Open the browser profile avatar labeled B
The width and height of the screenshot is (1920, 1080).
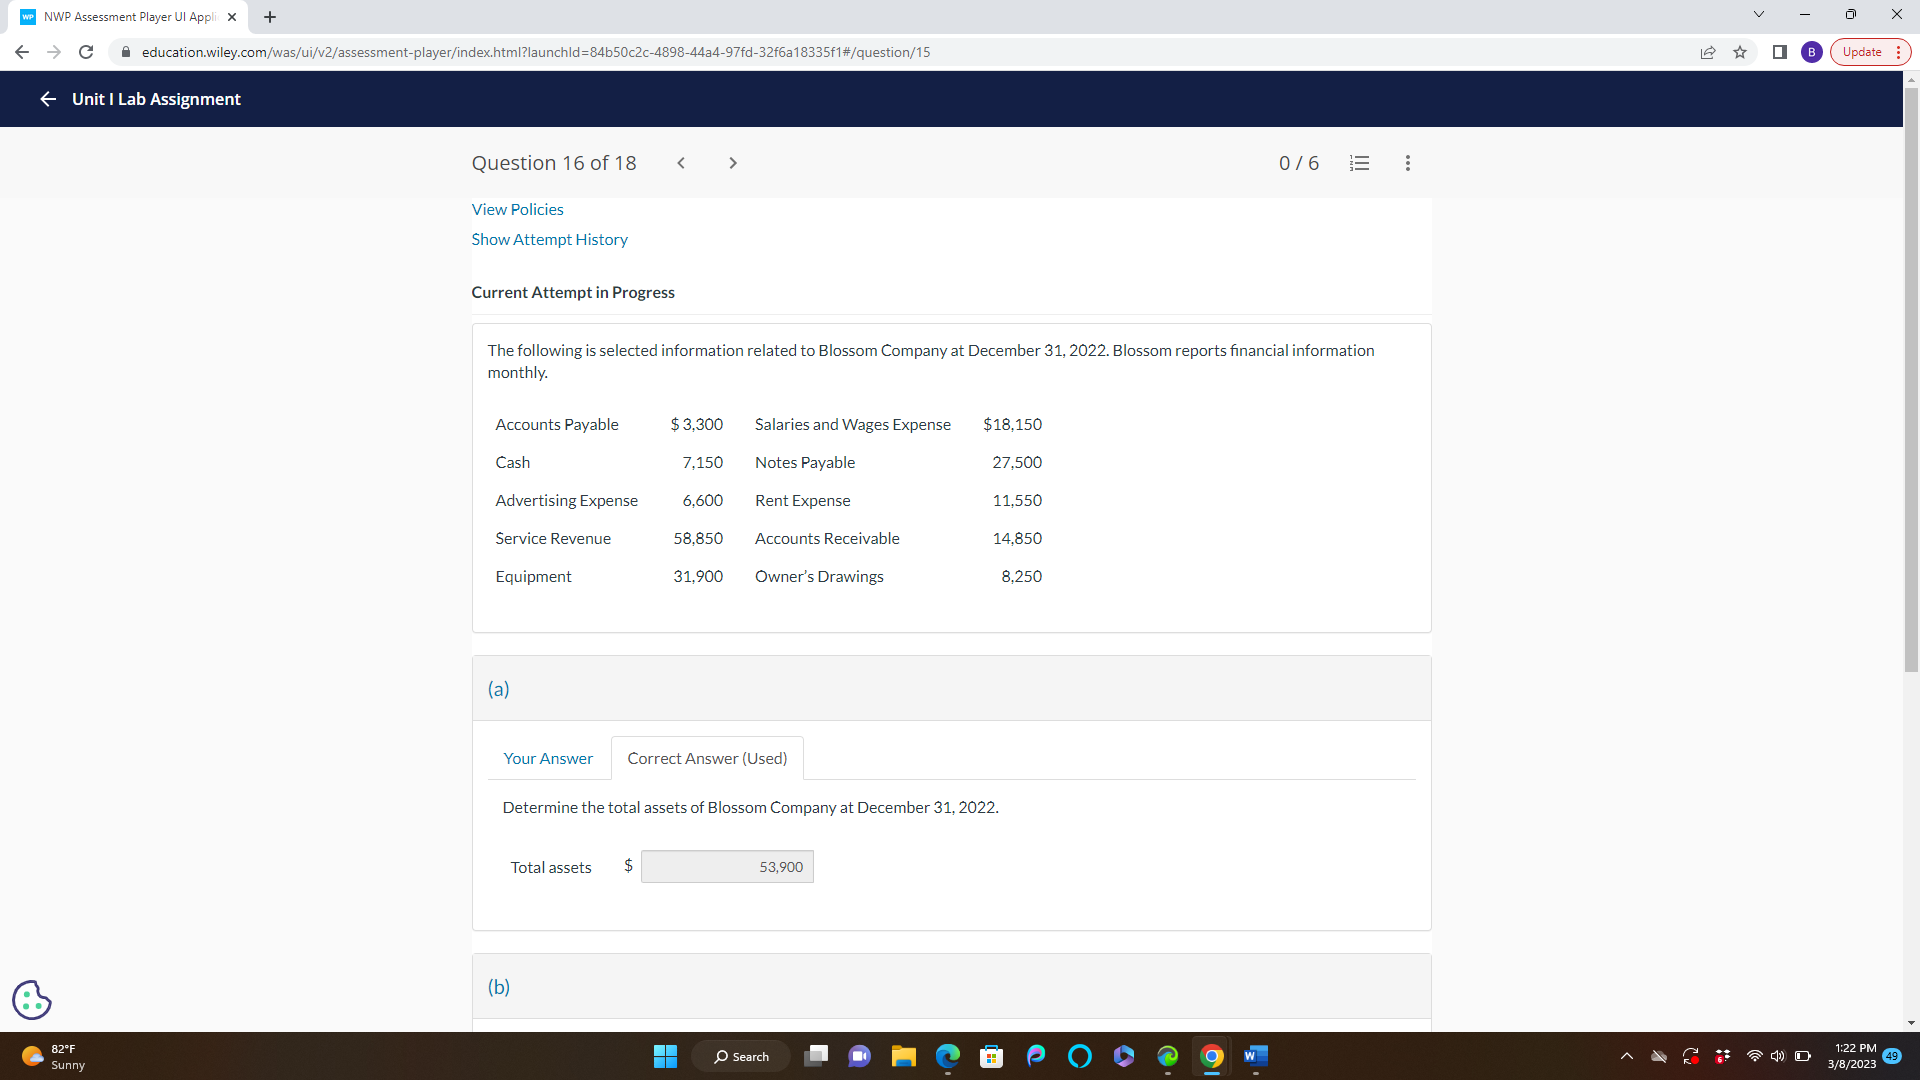[x=1812, y=52]
